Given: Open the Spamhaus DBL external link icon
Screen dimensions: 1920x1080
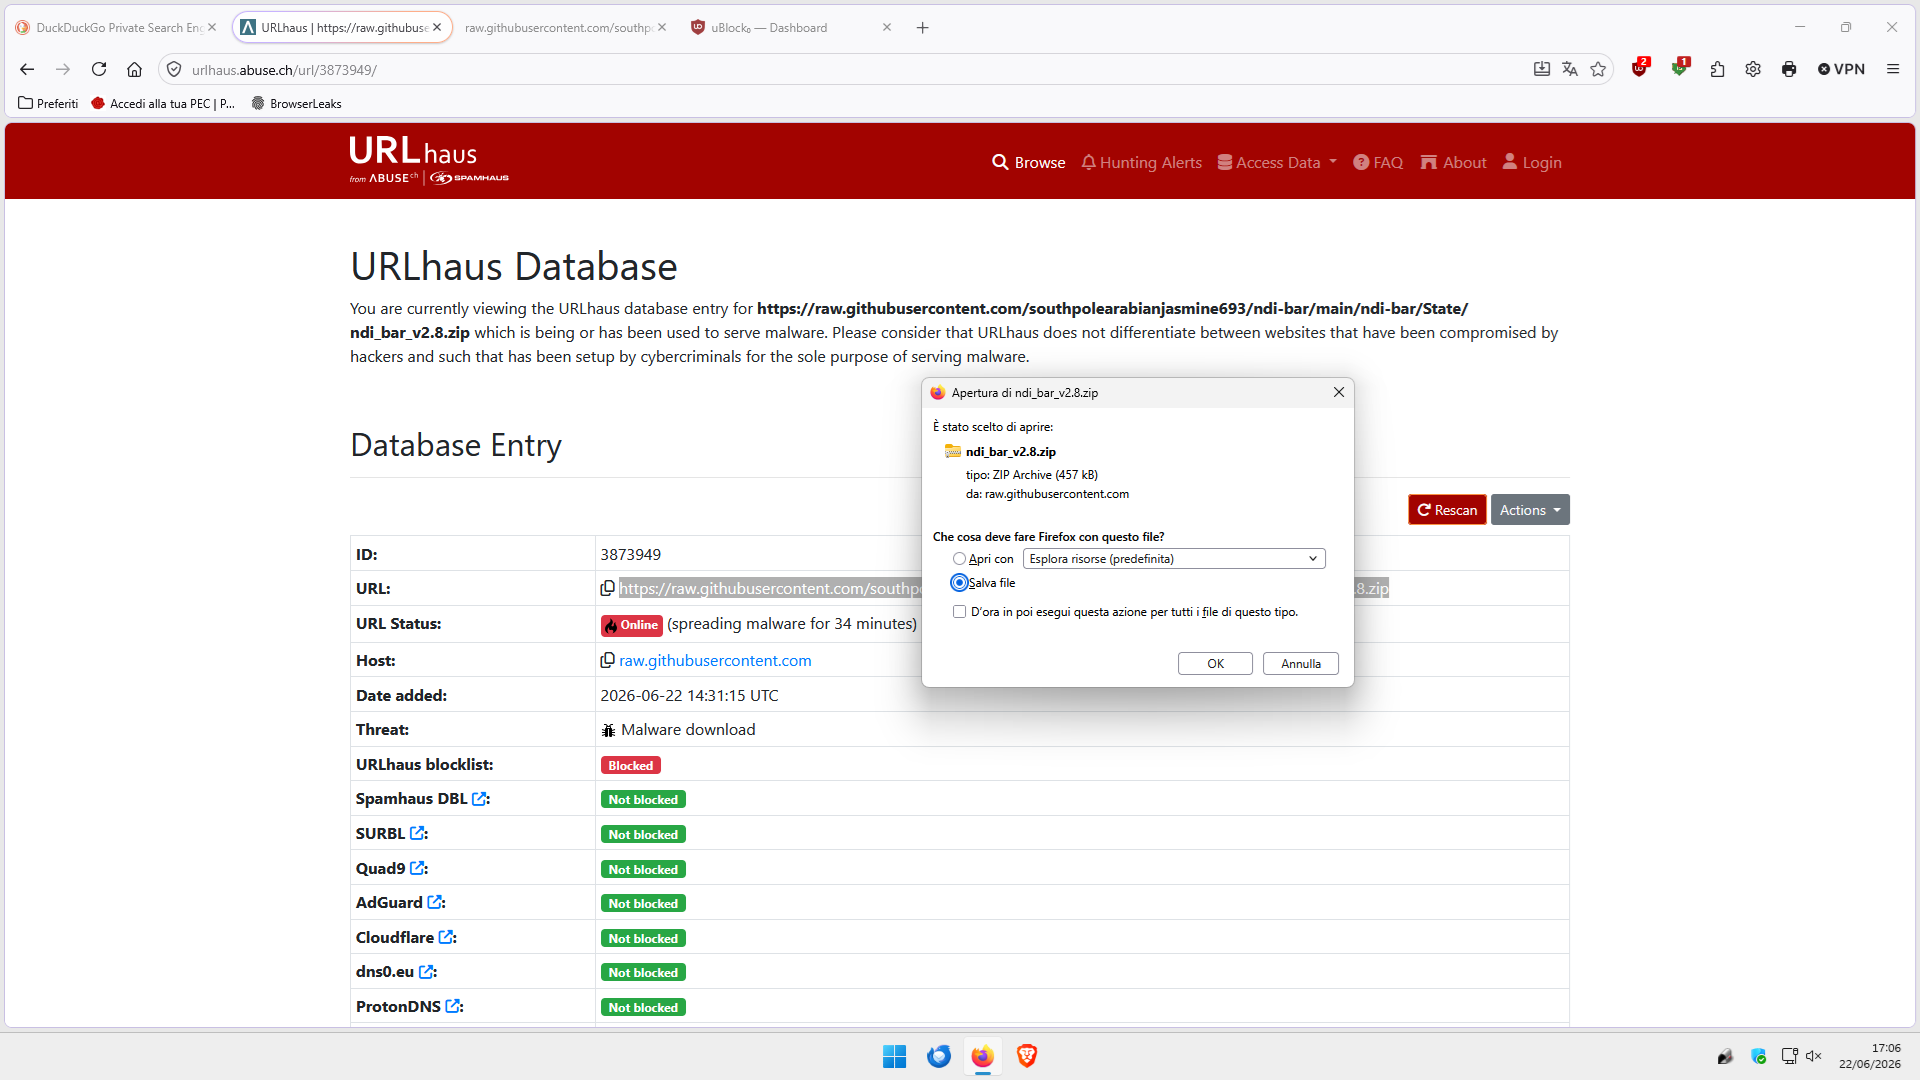Looking at the screenshot, I should [x=479, y=799].
